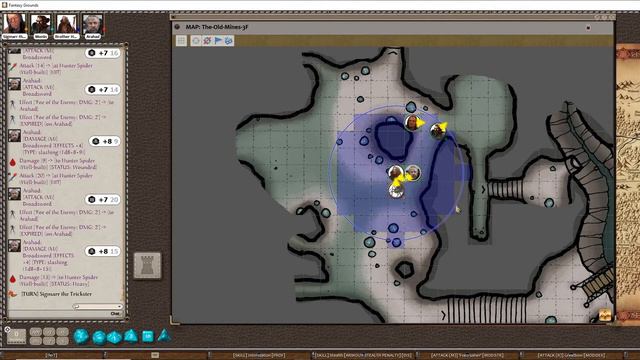Screen dimensions: 640x360
Task: Click the Chat button at chat bottom
Action: pyautogui.click(x=116, y=313)
